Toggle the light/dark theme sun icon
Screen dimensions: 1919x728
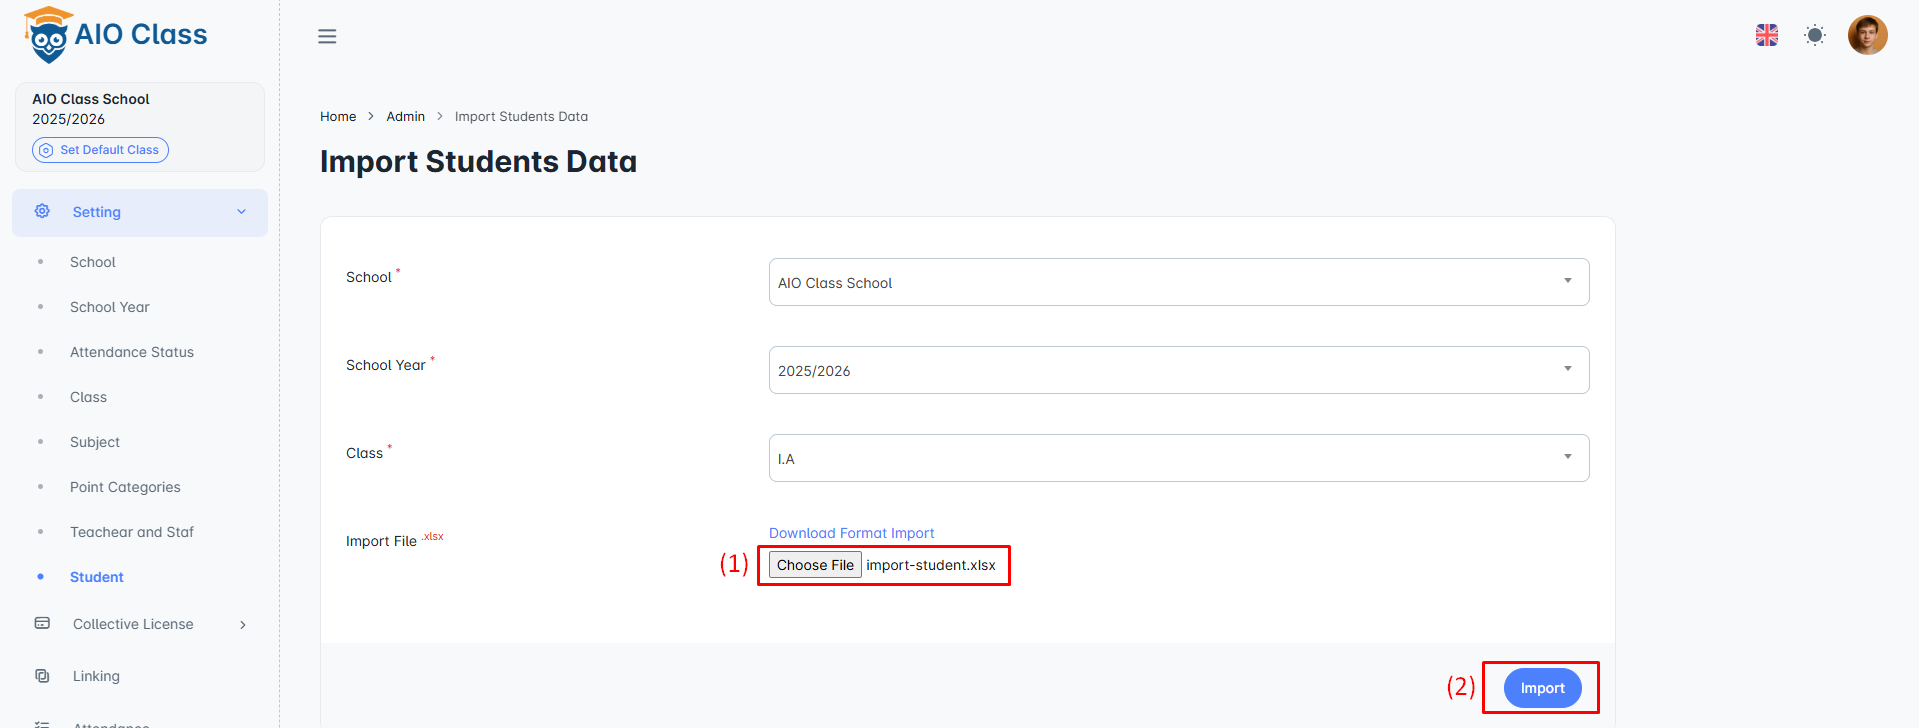1815,36
